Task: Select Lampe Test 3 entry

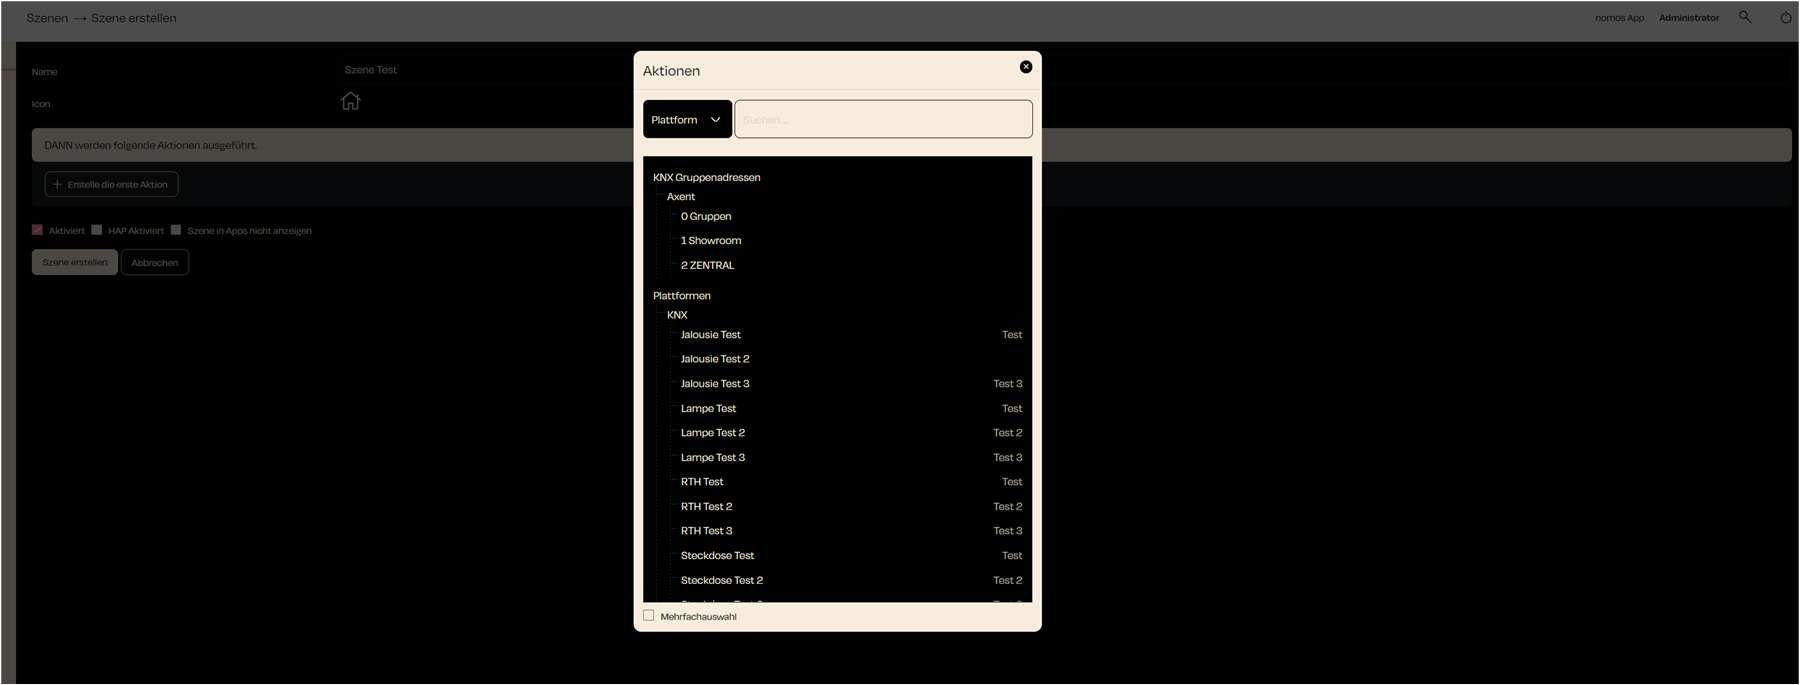Action: coord(713,457)
